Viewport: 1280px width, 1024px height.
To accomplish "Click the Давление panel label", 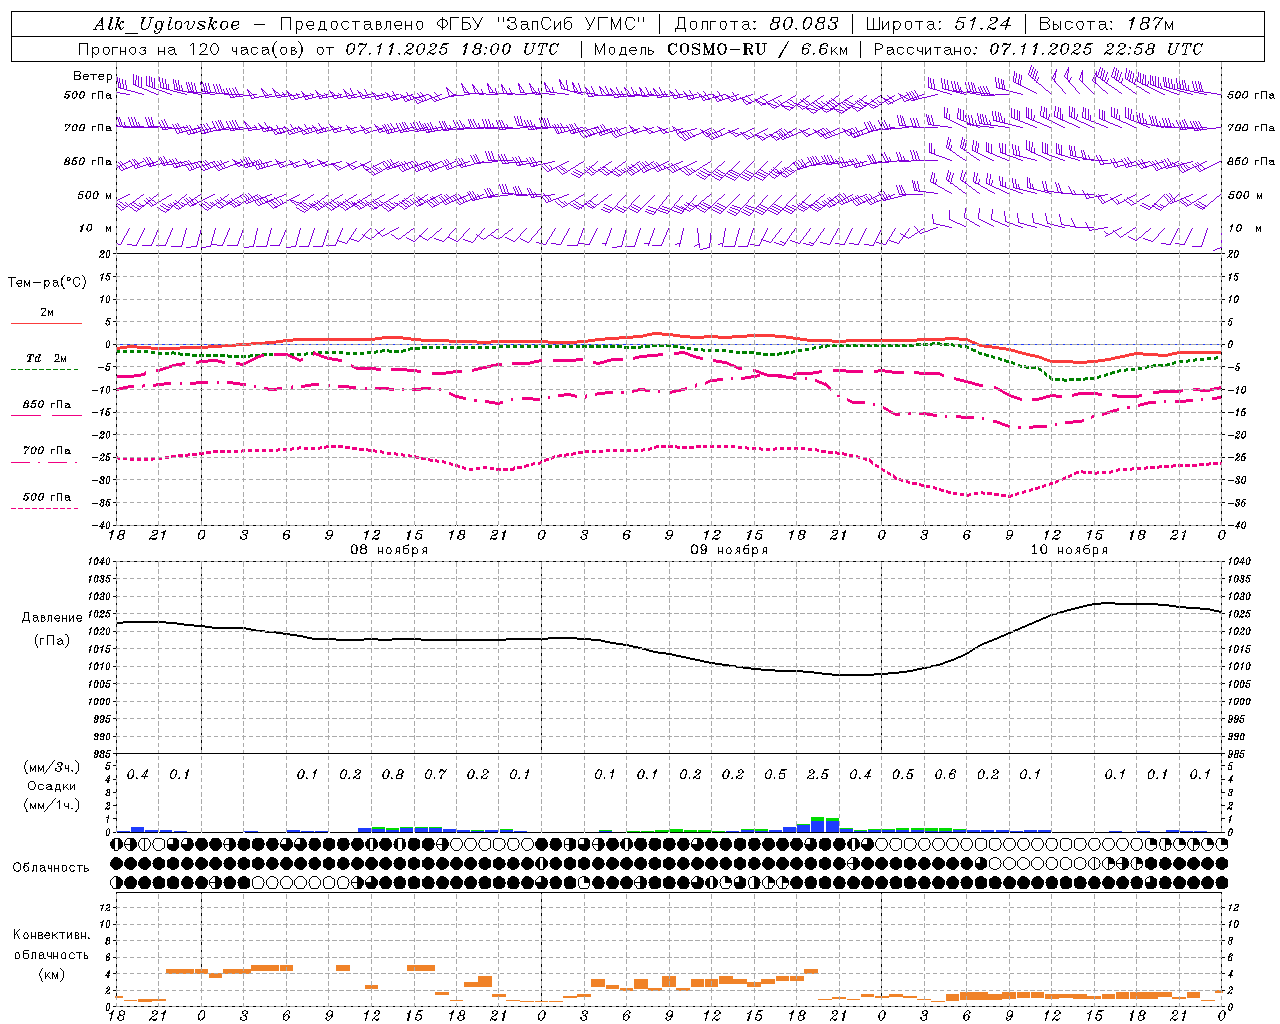I will tap(52, 618).
